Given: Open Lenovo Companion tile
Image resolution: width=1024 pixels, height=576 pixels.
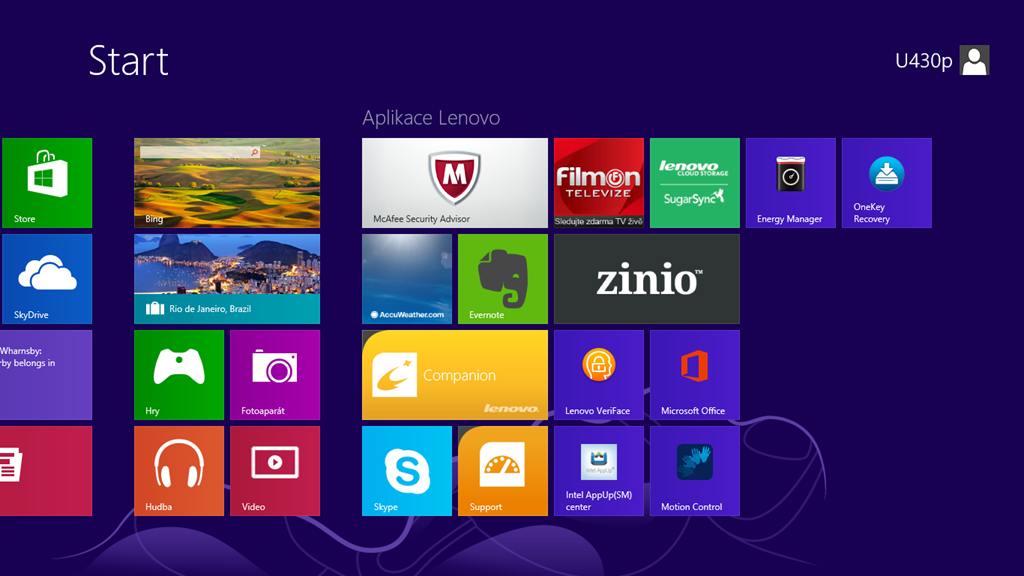Looking at the screenshot, I should pos(454,375).
